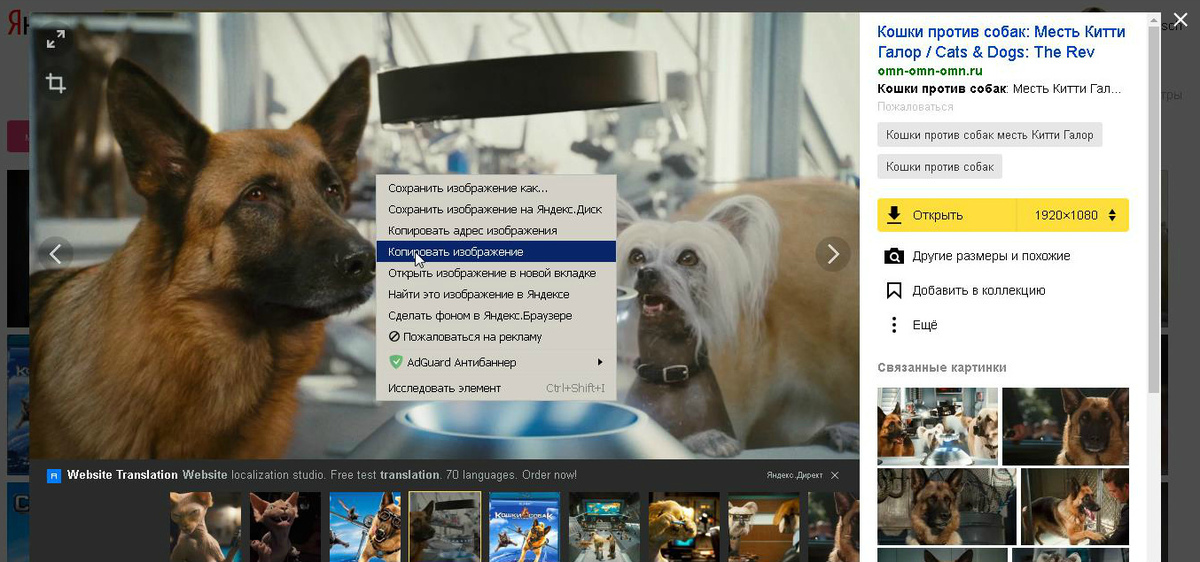Go to previous image with left arrow
The height and width of the screenshot is (562, 1200).
tap(56, 254)
